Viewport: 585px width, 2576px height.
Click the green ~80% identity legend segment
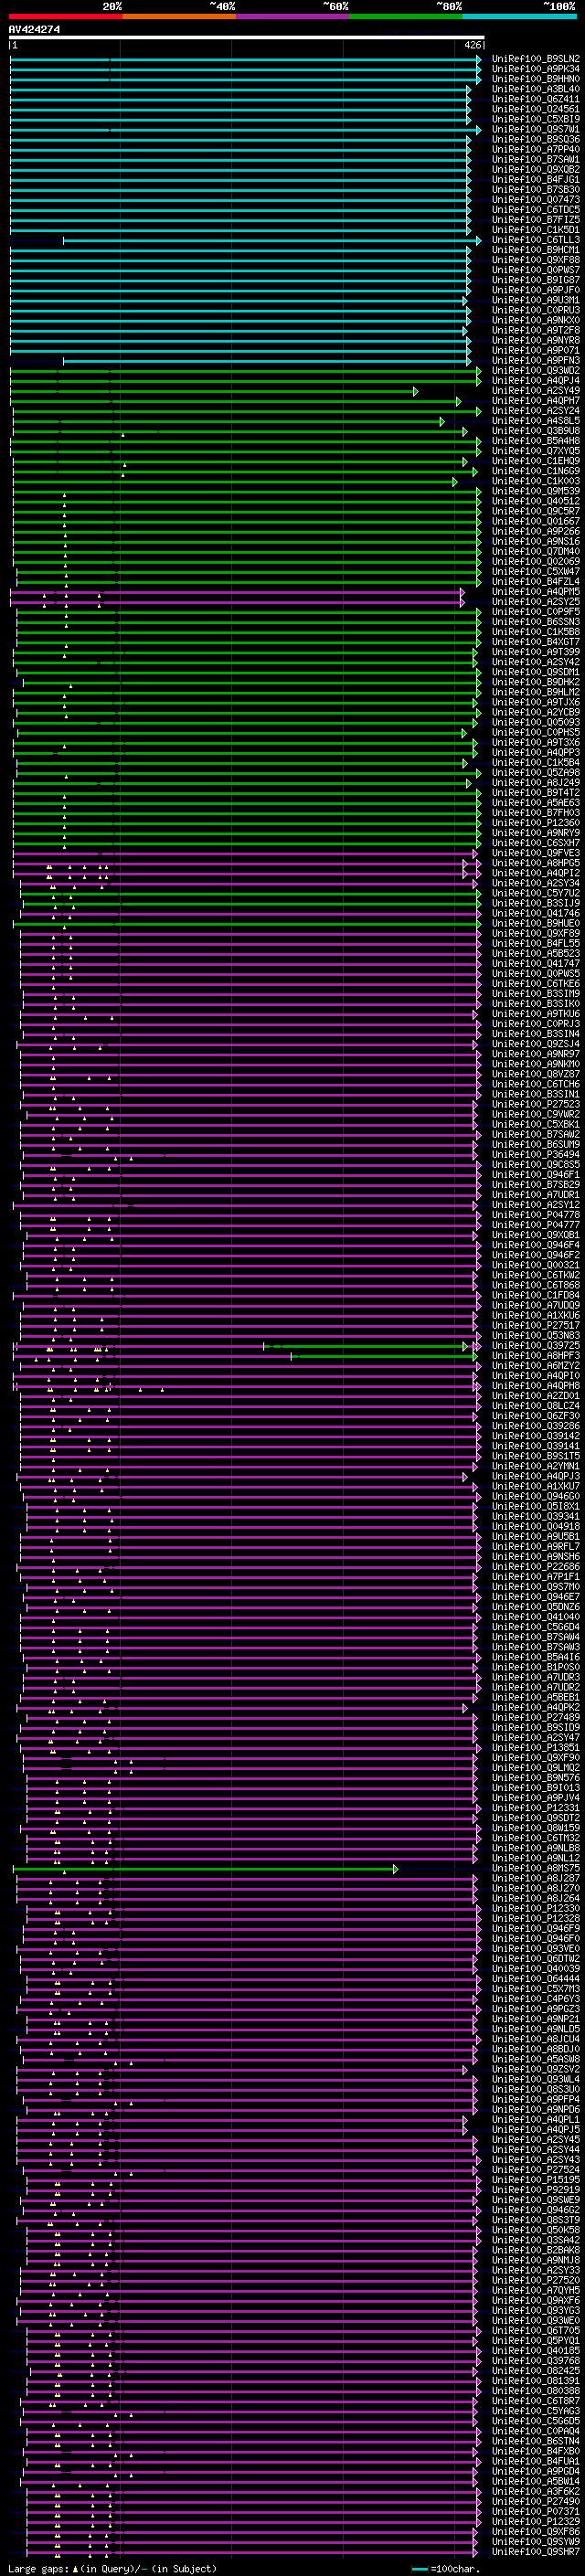coord(405,16)
